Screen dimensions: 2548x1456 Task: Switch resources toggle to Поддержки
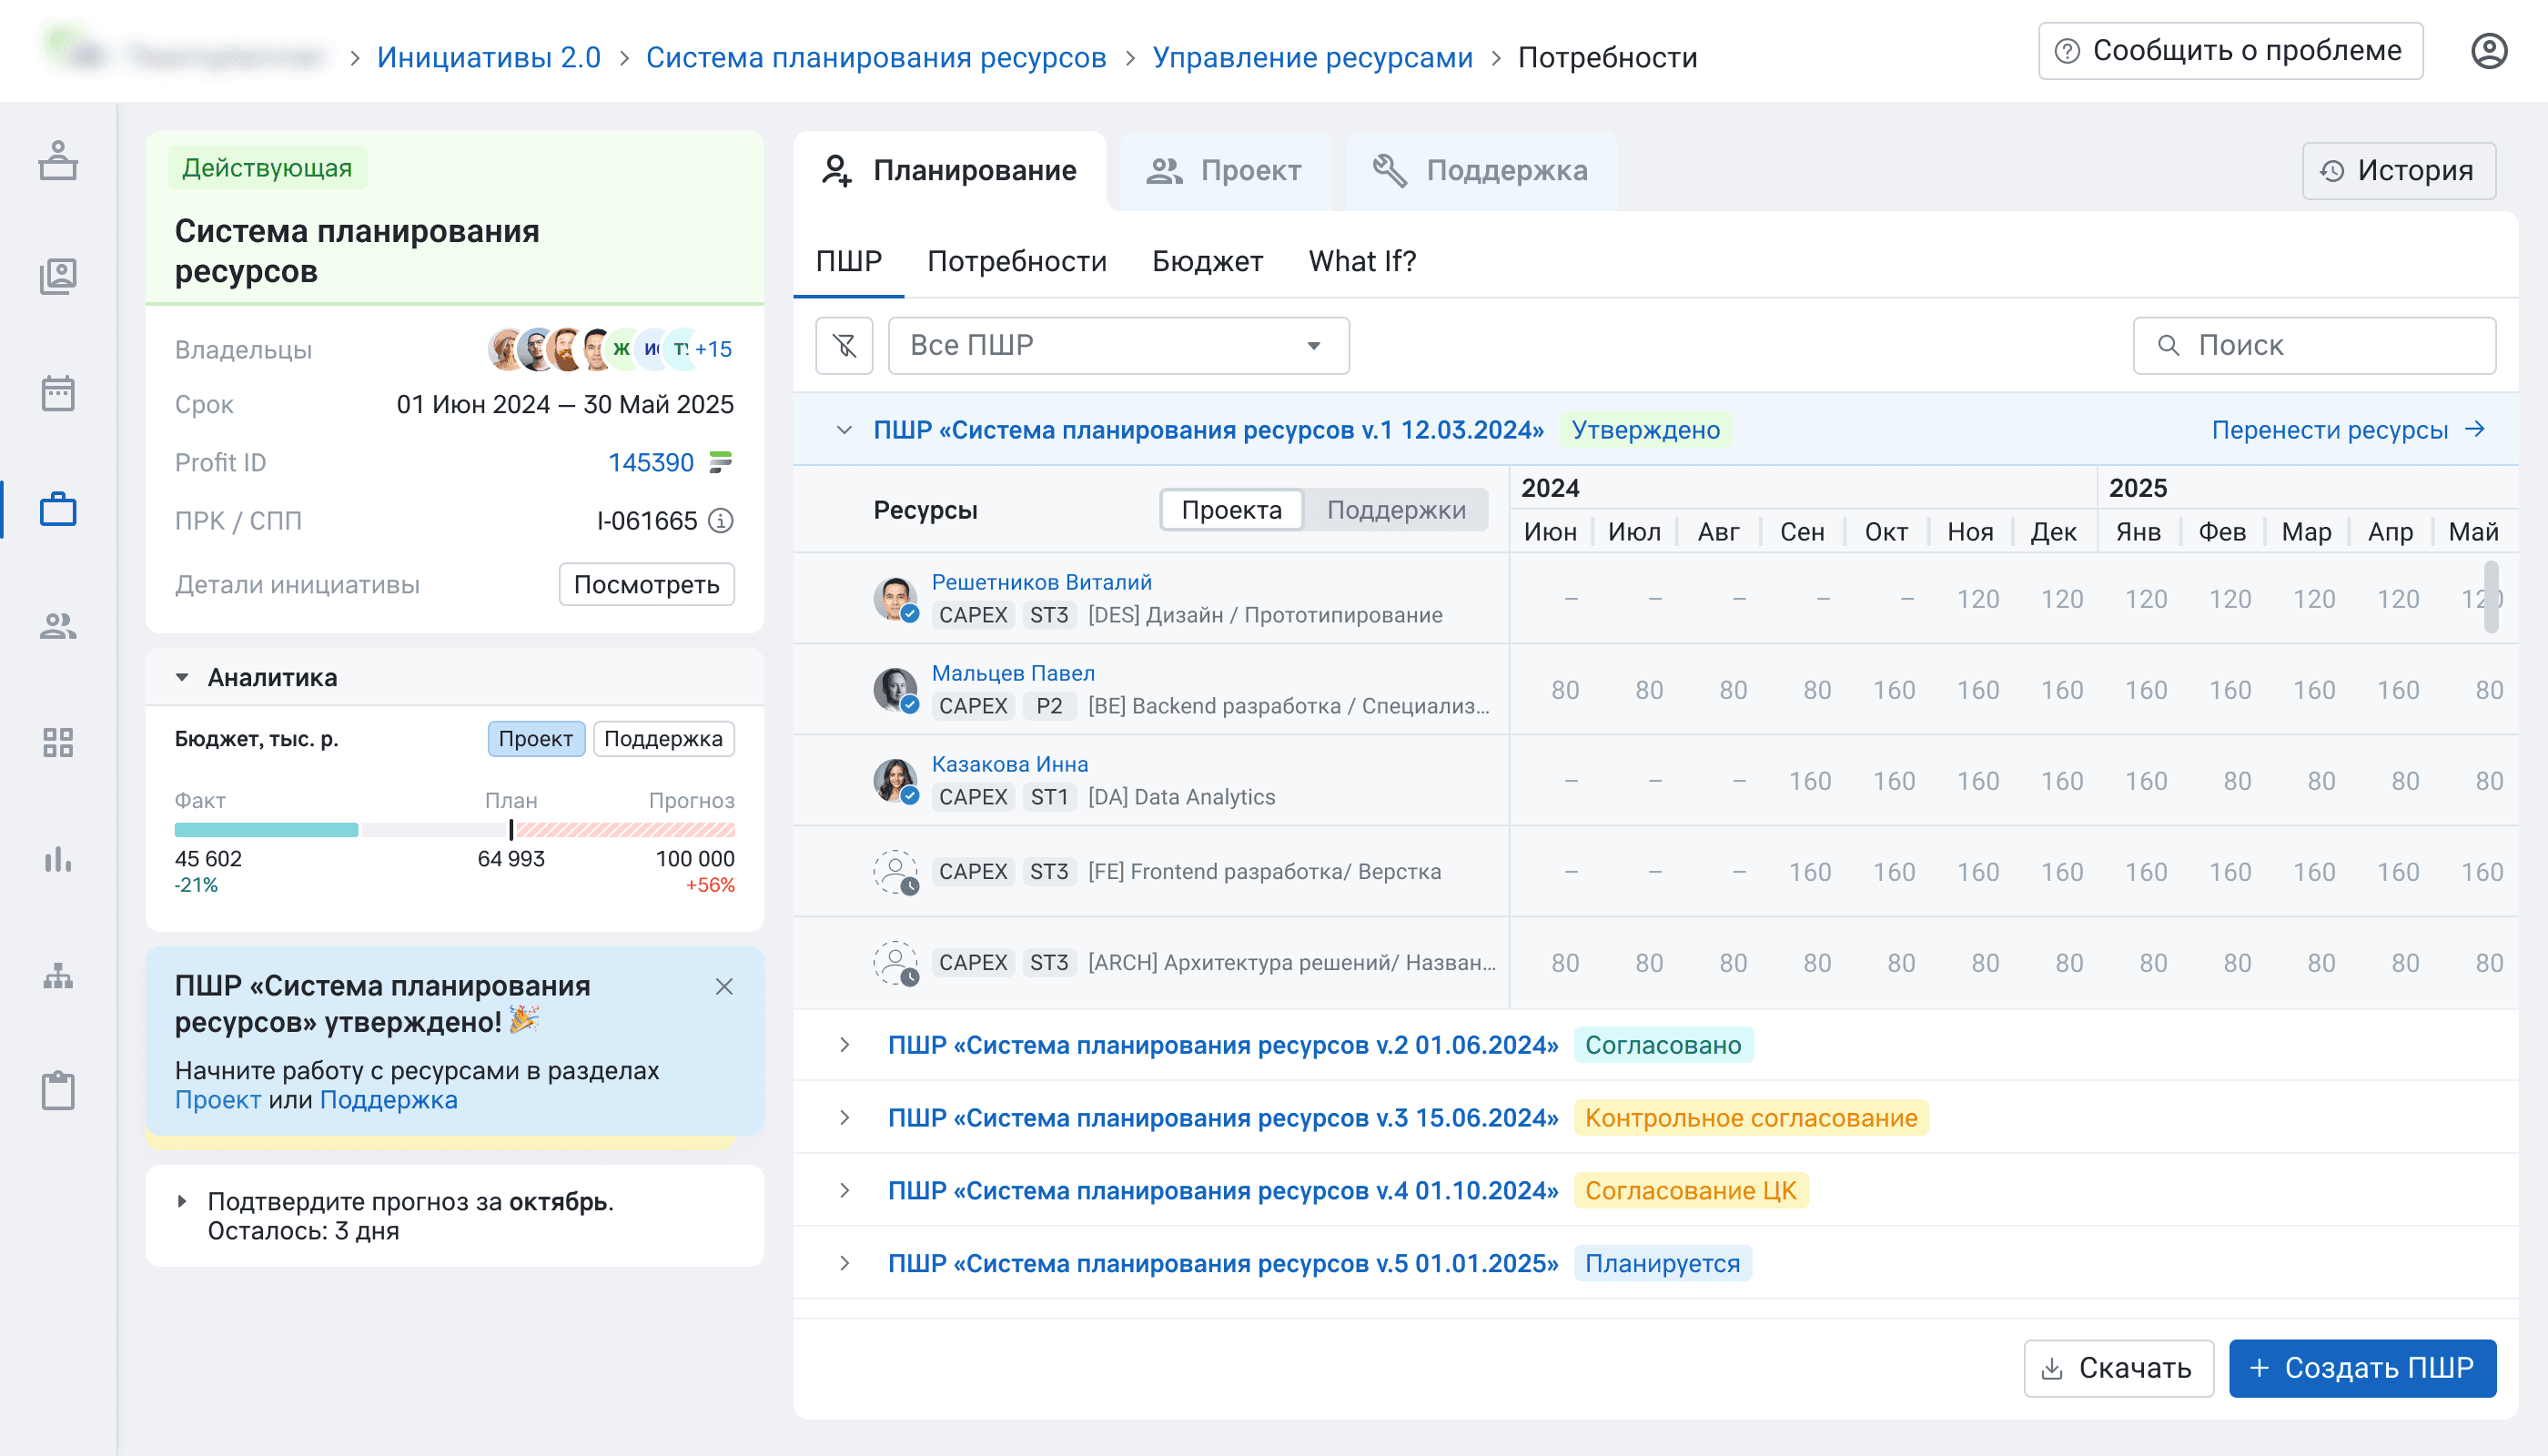(1395, 510)
